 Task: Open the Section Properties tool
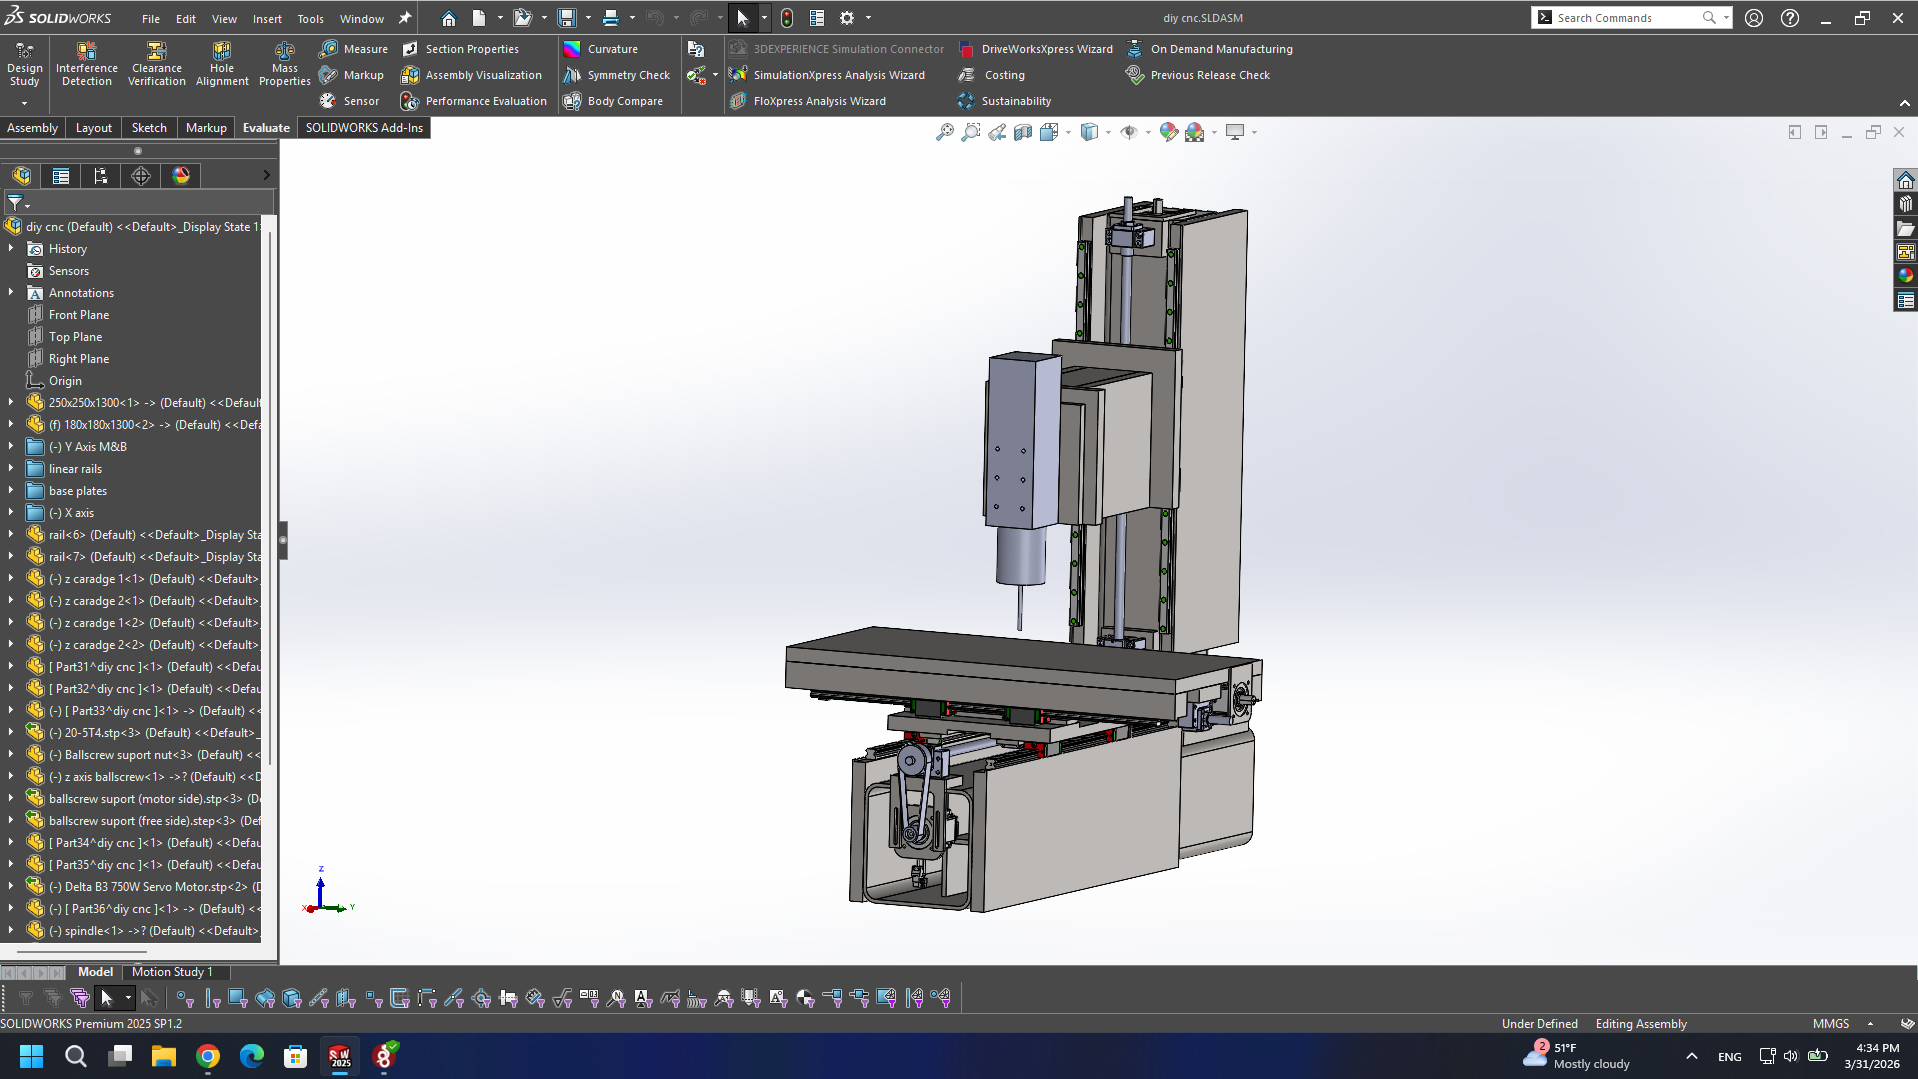[x=461, y=49]
